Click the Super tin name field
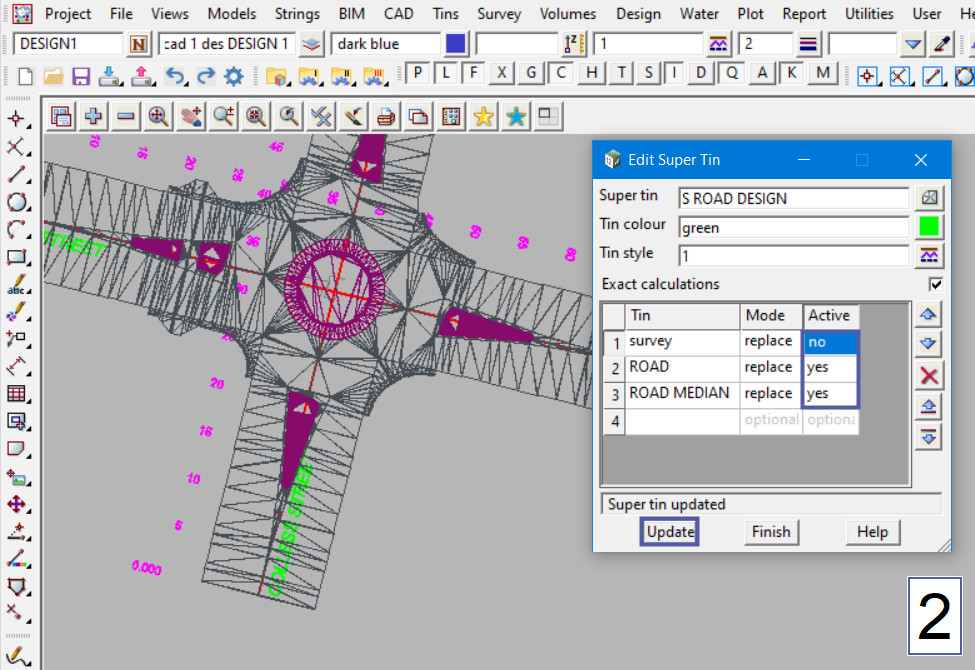This screenshot has width=975, height=670. pos(793,198)
